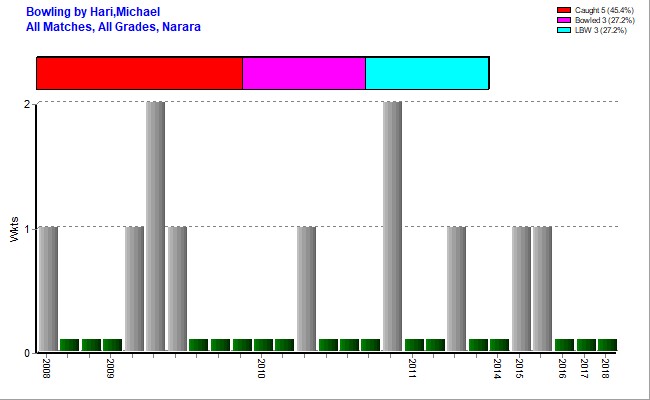Image resolution: width=650 pixels, height=400 pixels.
Task: Click the 2017 x-axis label
Action: pyautogui.click(x=584, y=368)
